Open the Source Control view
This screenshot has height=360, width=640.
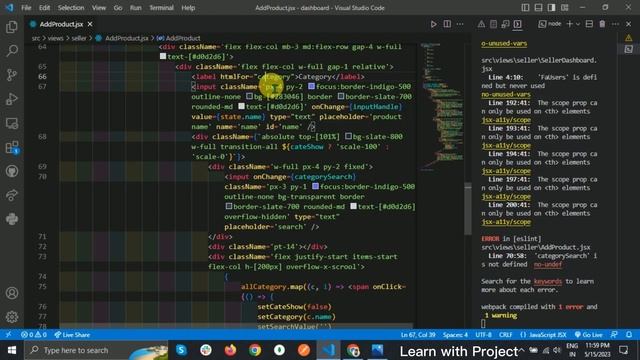pos(12,75)
